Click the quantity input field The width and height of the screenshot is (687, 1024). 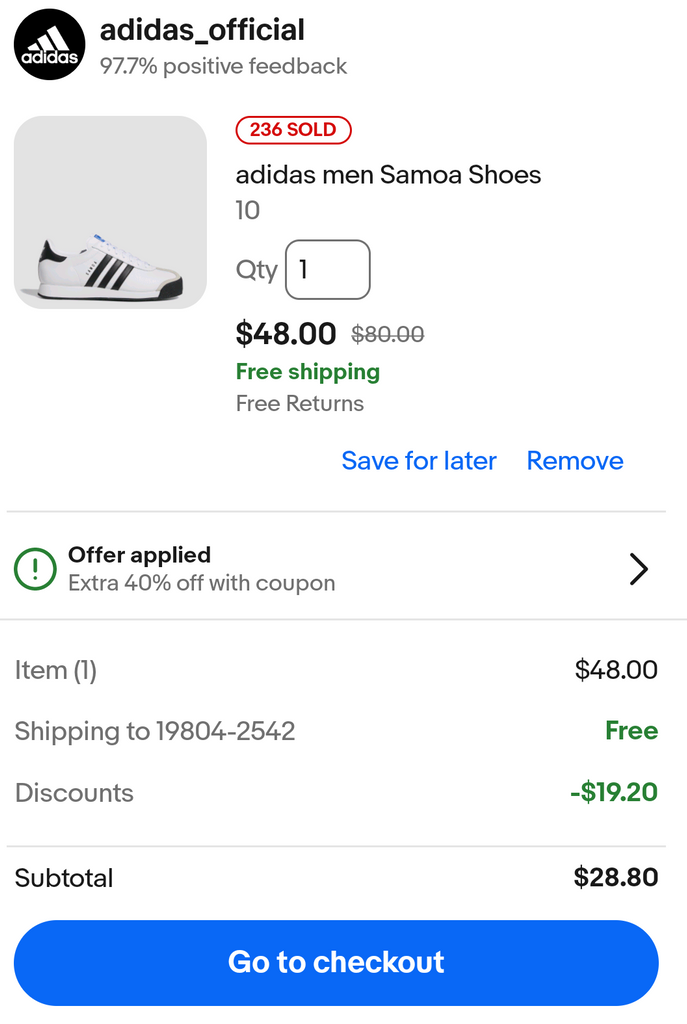coord(328,269)
